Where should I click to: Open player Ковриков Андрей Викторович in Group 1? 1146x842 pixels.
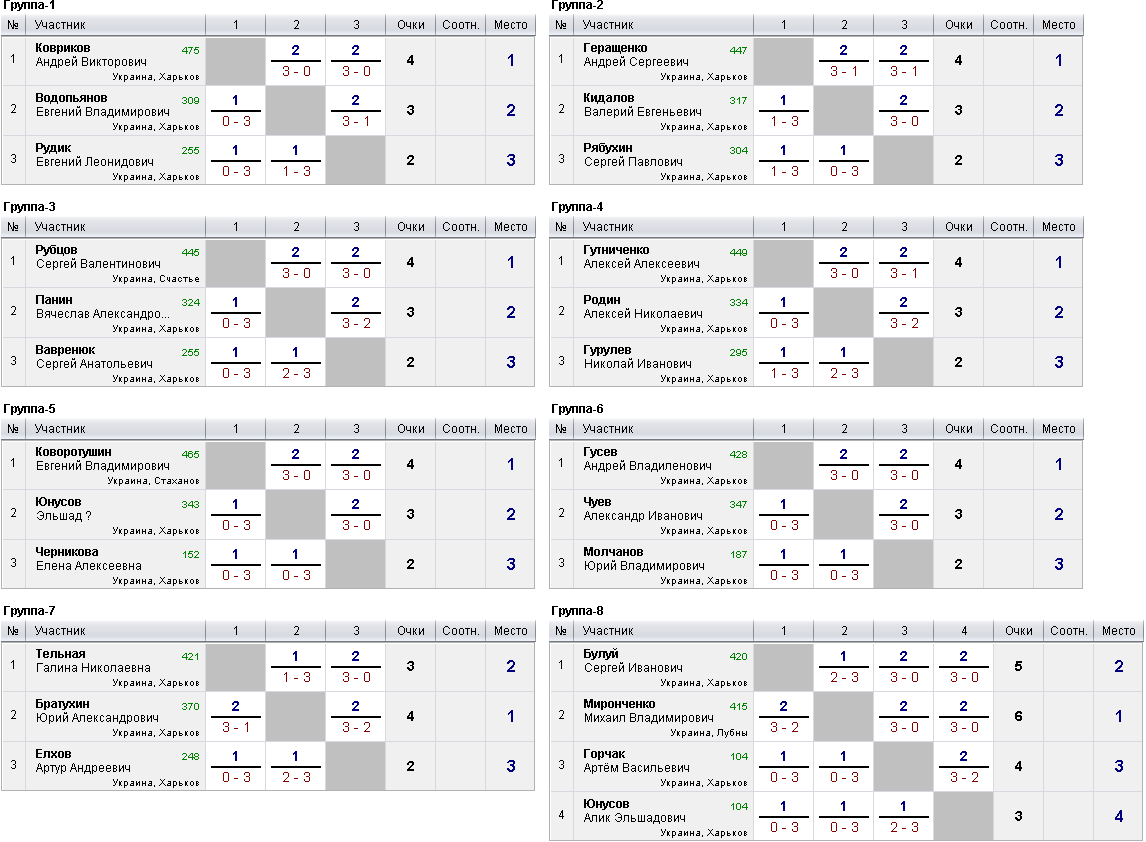tap(91, 55)
